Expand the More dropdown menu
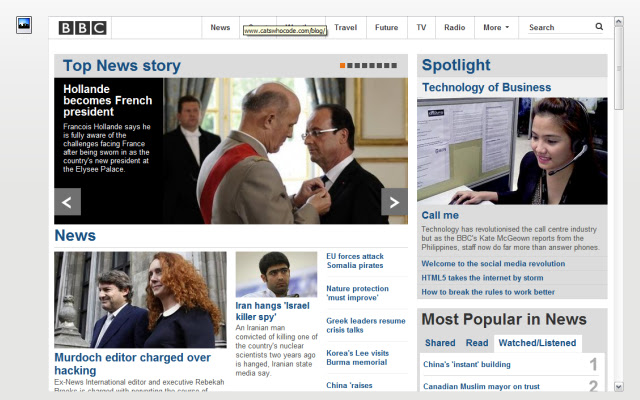Screen dimensions: 640x400 click(496, 27)
